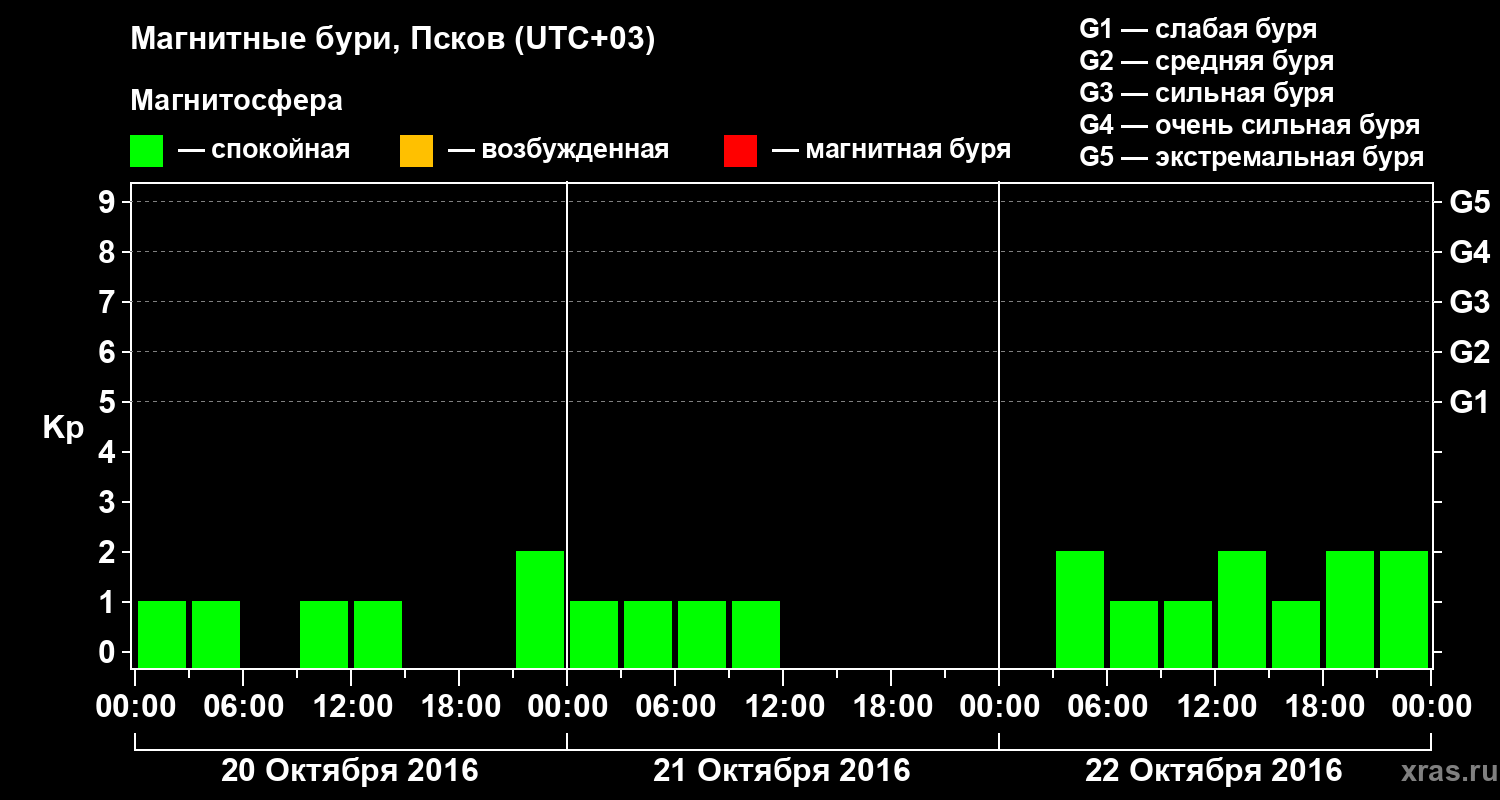Click the 18:00 time label under 20 October
This screenshot has width=1500, height=800.
coord(459,707)
